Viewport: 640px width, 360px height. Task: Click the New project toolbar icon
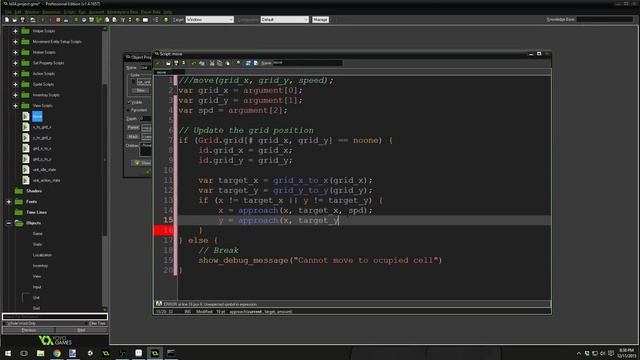(x=7, y=20)
